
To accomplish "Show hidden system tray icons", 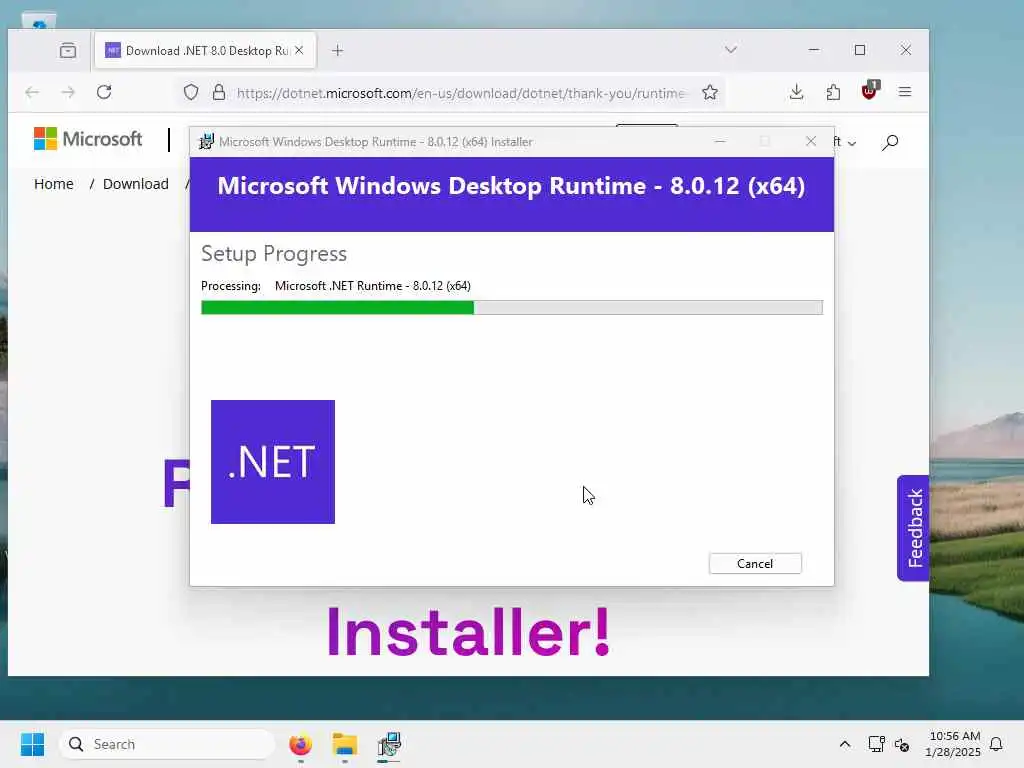I will (844, 744).
